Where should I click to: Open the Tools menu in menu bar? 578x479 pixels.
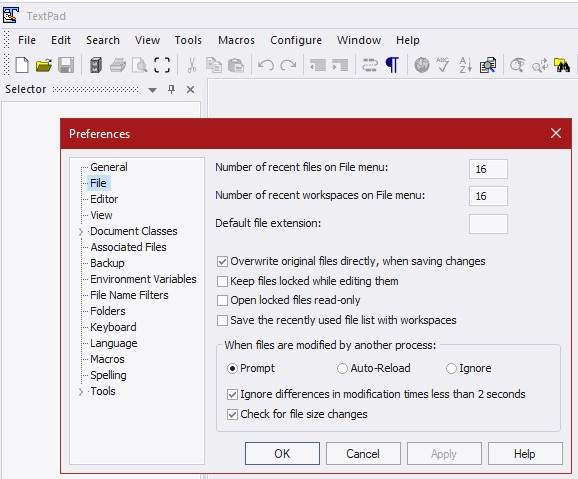click(188, 40)
